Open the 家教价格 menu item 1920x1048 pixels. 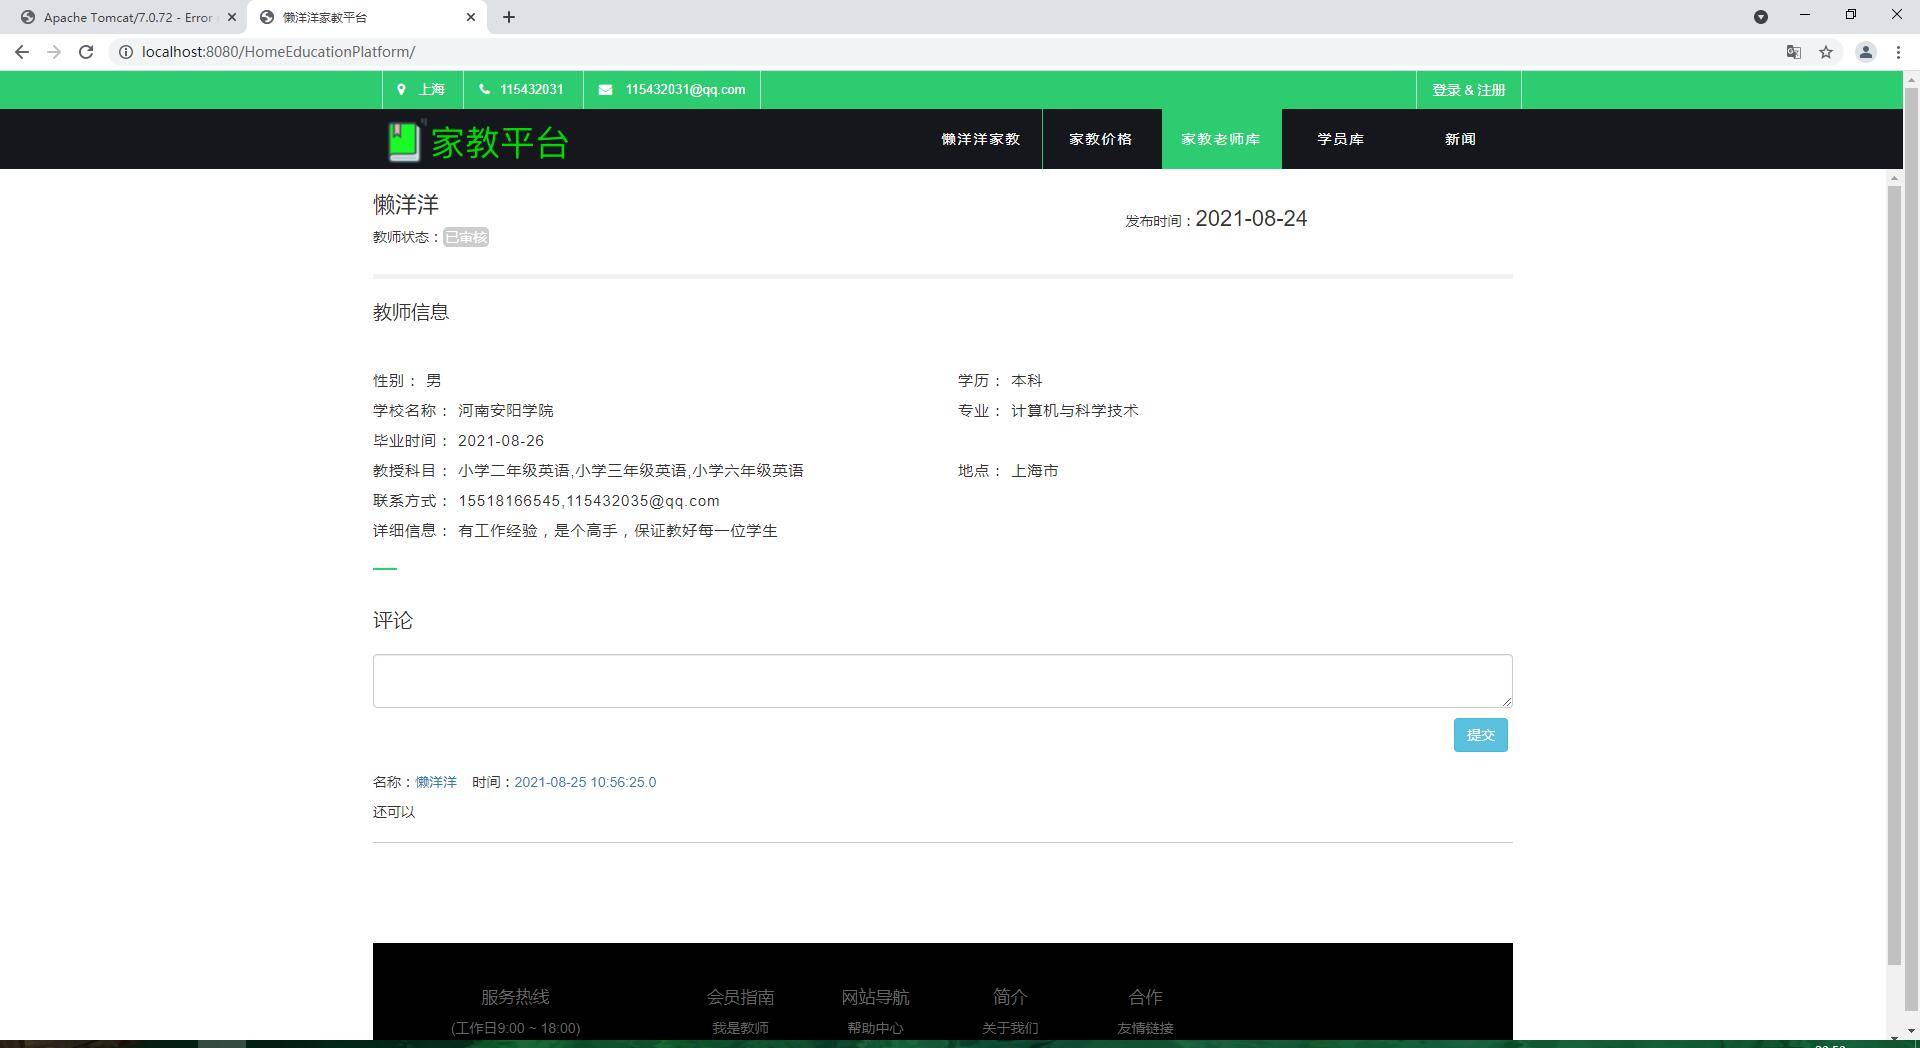[x=1100, y=139]
